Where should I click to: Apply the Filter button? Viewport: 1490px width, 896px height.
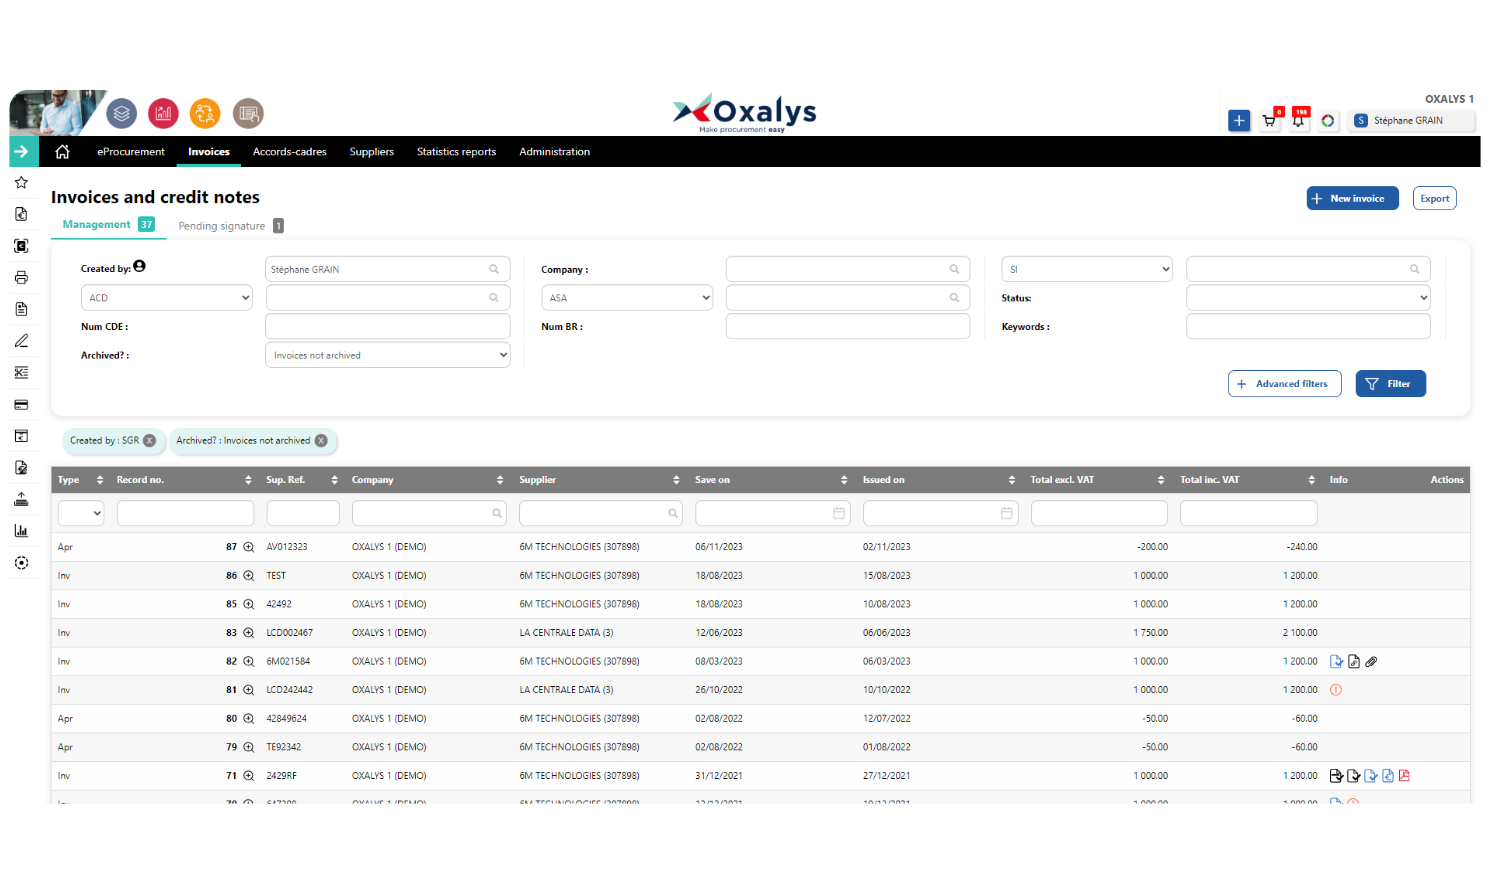(x=1391, y=384)
